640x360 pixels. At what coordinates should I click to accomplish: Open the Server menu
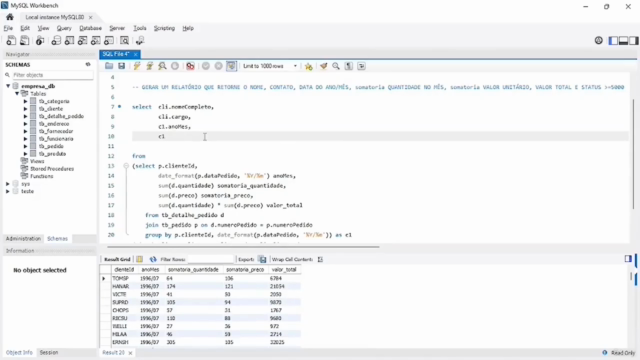[117, 28]
